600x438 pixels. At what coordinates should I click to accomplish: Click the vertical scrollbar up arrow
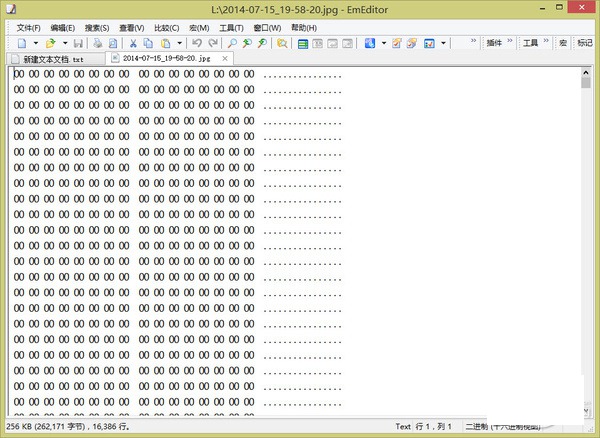click(x=585, y=73)
